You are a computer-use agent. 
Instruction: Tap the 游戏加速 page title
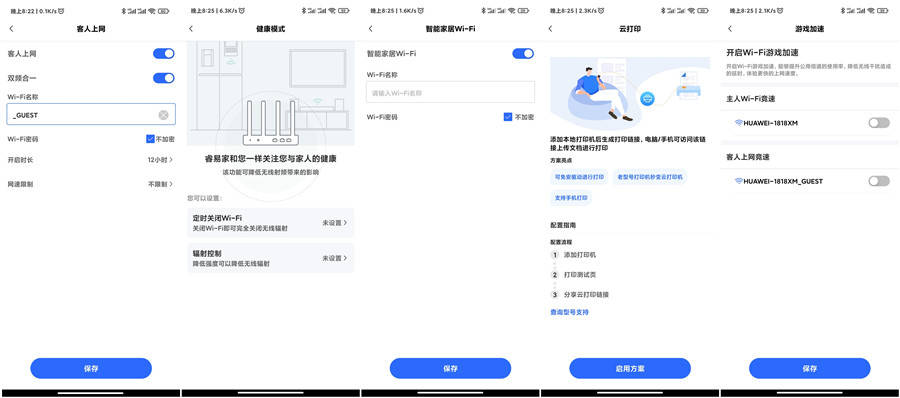[809, 29]
